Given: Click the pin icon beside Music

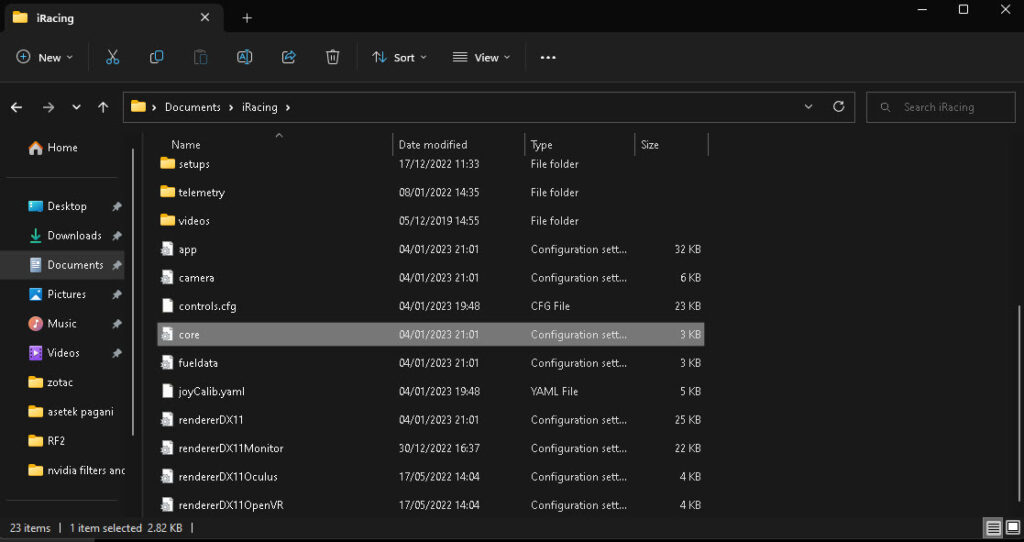Looking at the screenshot, I should pos(117,324).
